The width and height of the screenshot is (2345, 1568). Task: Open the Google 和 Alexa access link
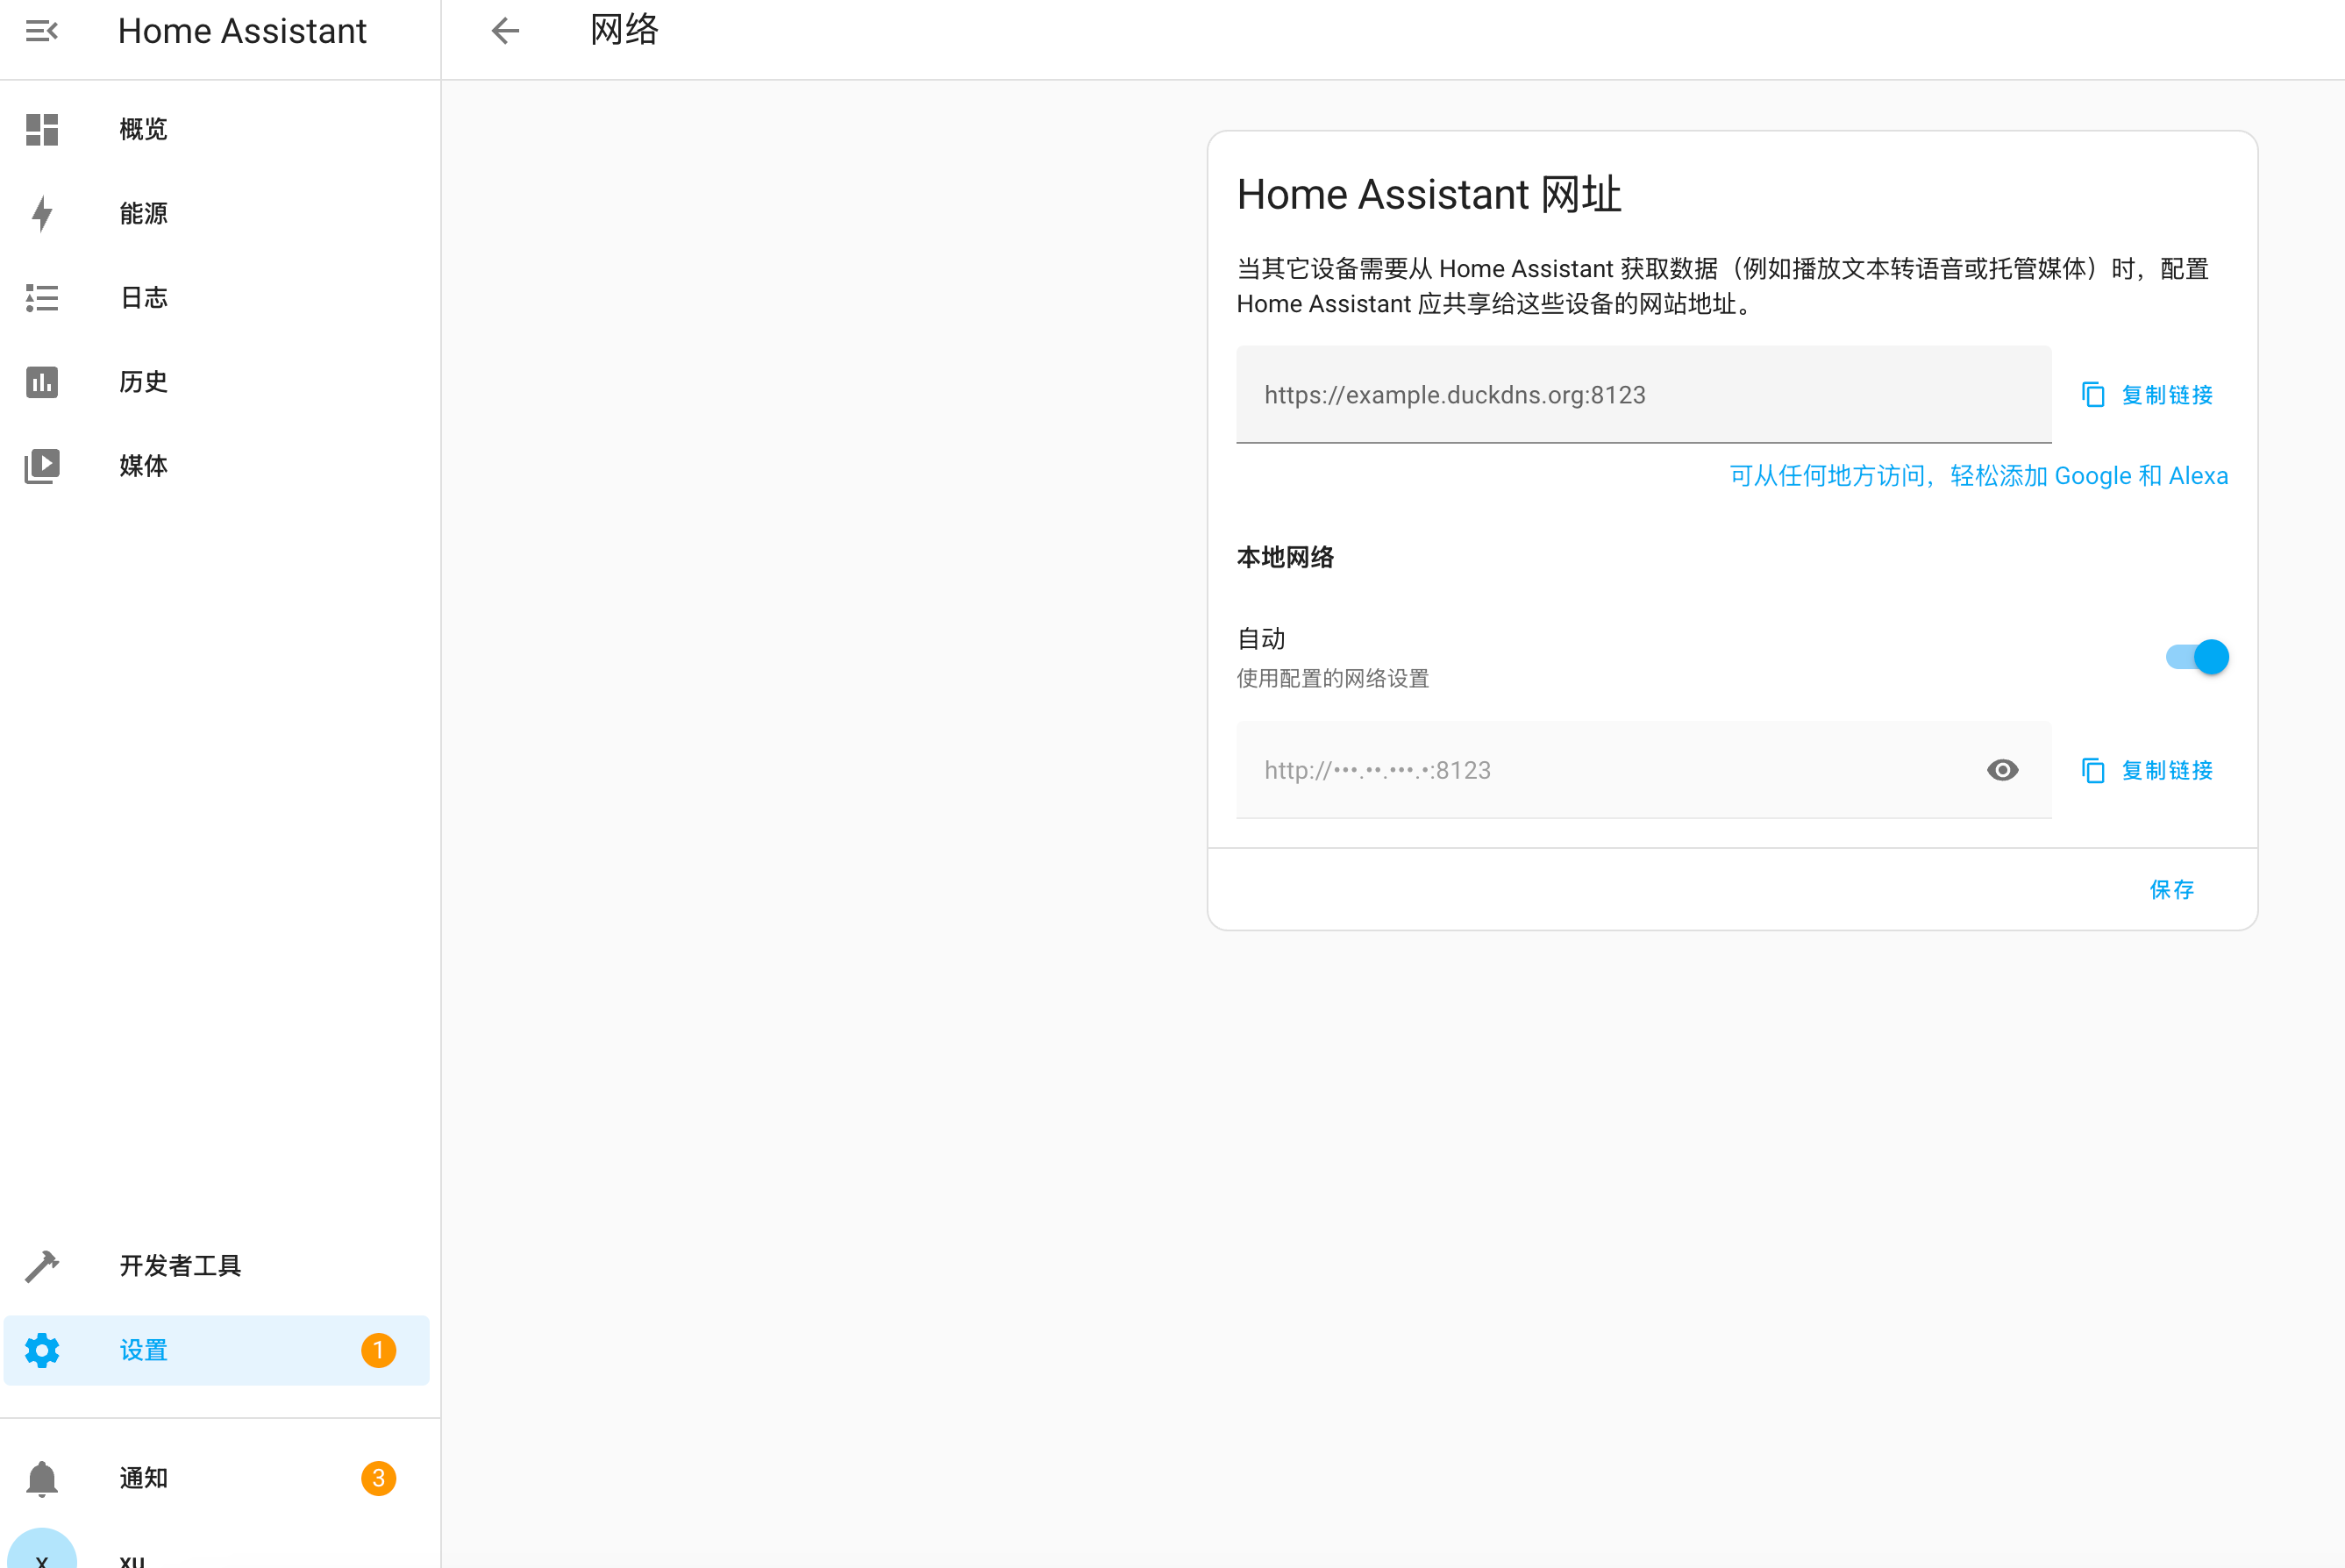pyautogui.click(x=1978, y=475)
